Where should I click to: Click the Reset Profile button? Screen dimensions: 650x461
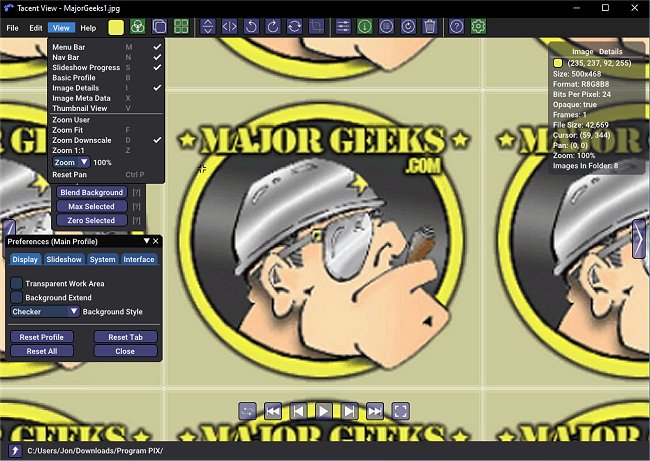(x=41, y=337)
